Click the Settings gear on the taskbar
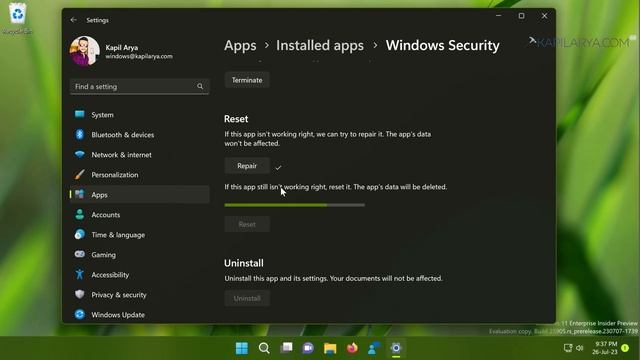Viewport: 640px width, 360px height. click(x=396, y=348)
